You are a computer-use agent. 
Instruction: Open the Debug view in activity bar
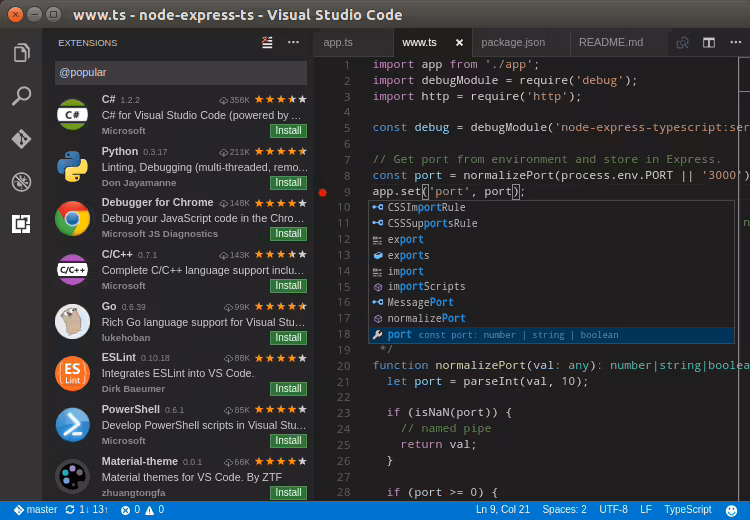(21, 182)
